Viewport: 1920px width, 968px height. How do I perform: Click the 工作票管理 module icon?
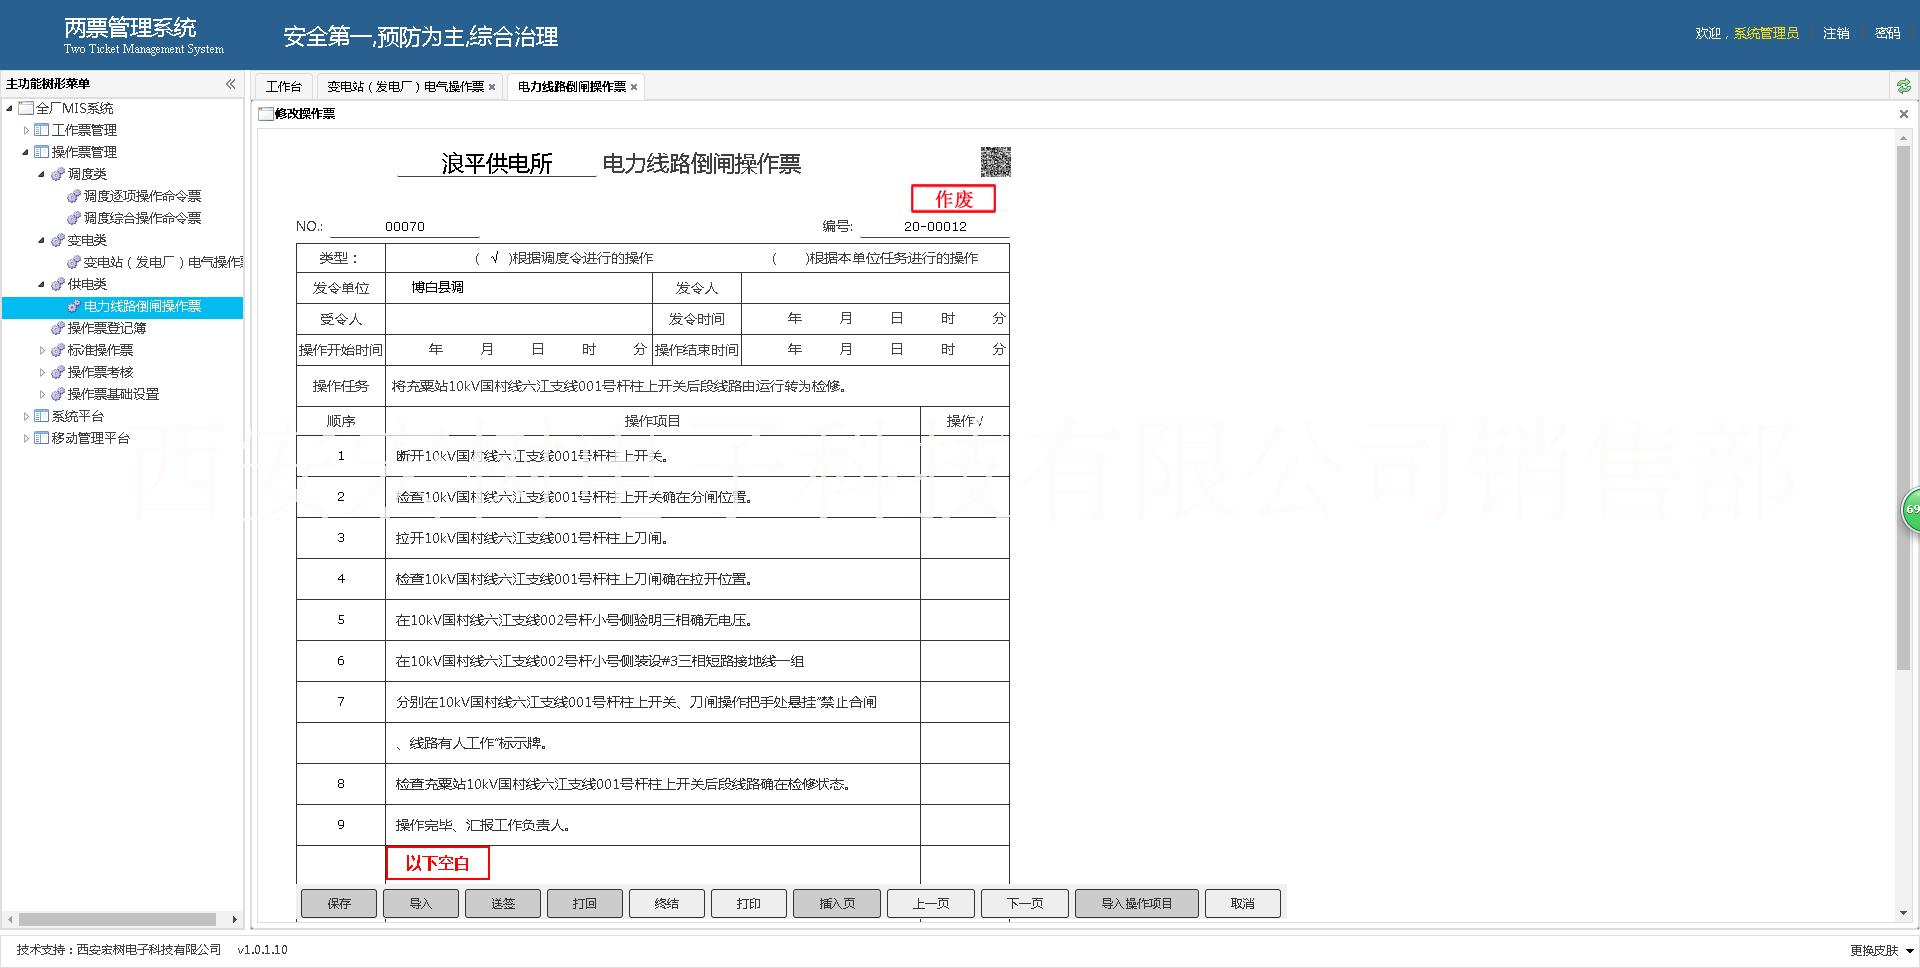[42, 130]
